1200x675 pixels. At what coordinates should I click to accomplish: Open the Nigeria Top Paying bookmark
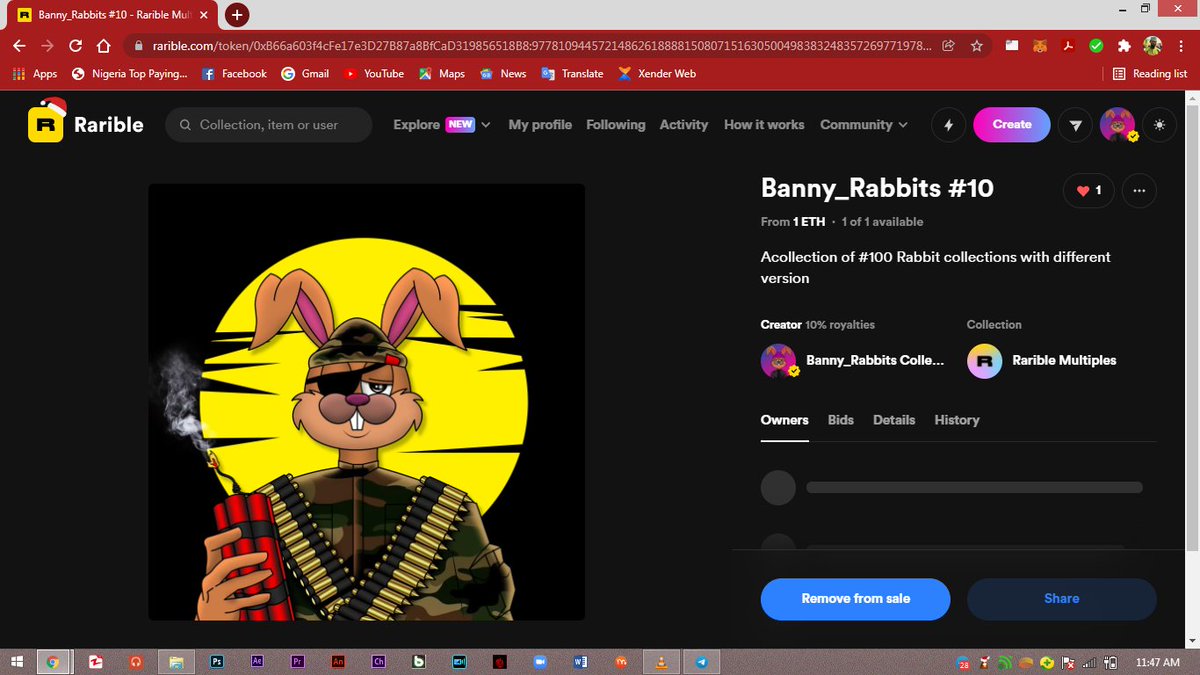130,74
